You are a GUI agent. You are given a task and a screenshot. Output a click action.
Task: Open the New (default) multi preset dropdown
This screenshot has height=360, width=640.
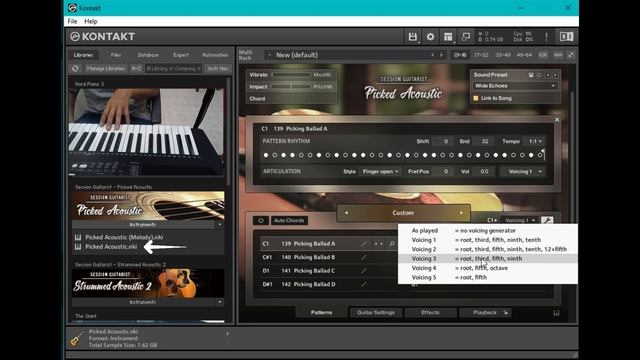(353, 55)
